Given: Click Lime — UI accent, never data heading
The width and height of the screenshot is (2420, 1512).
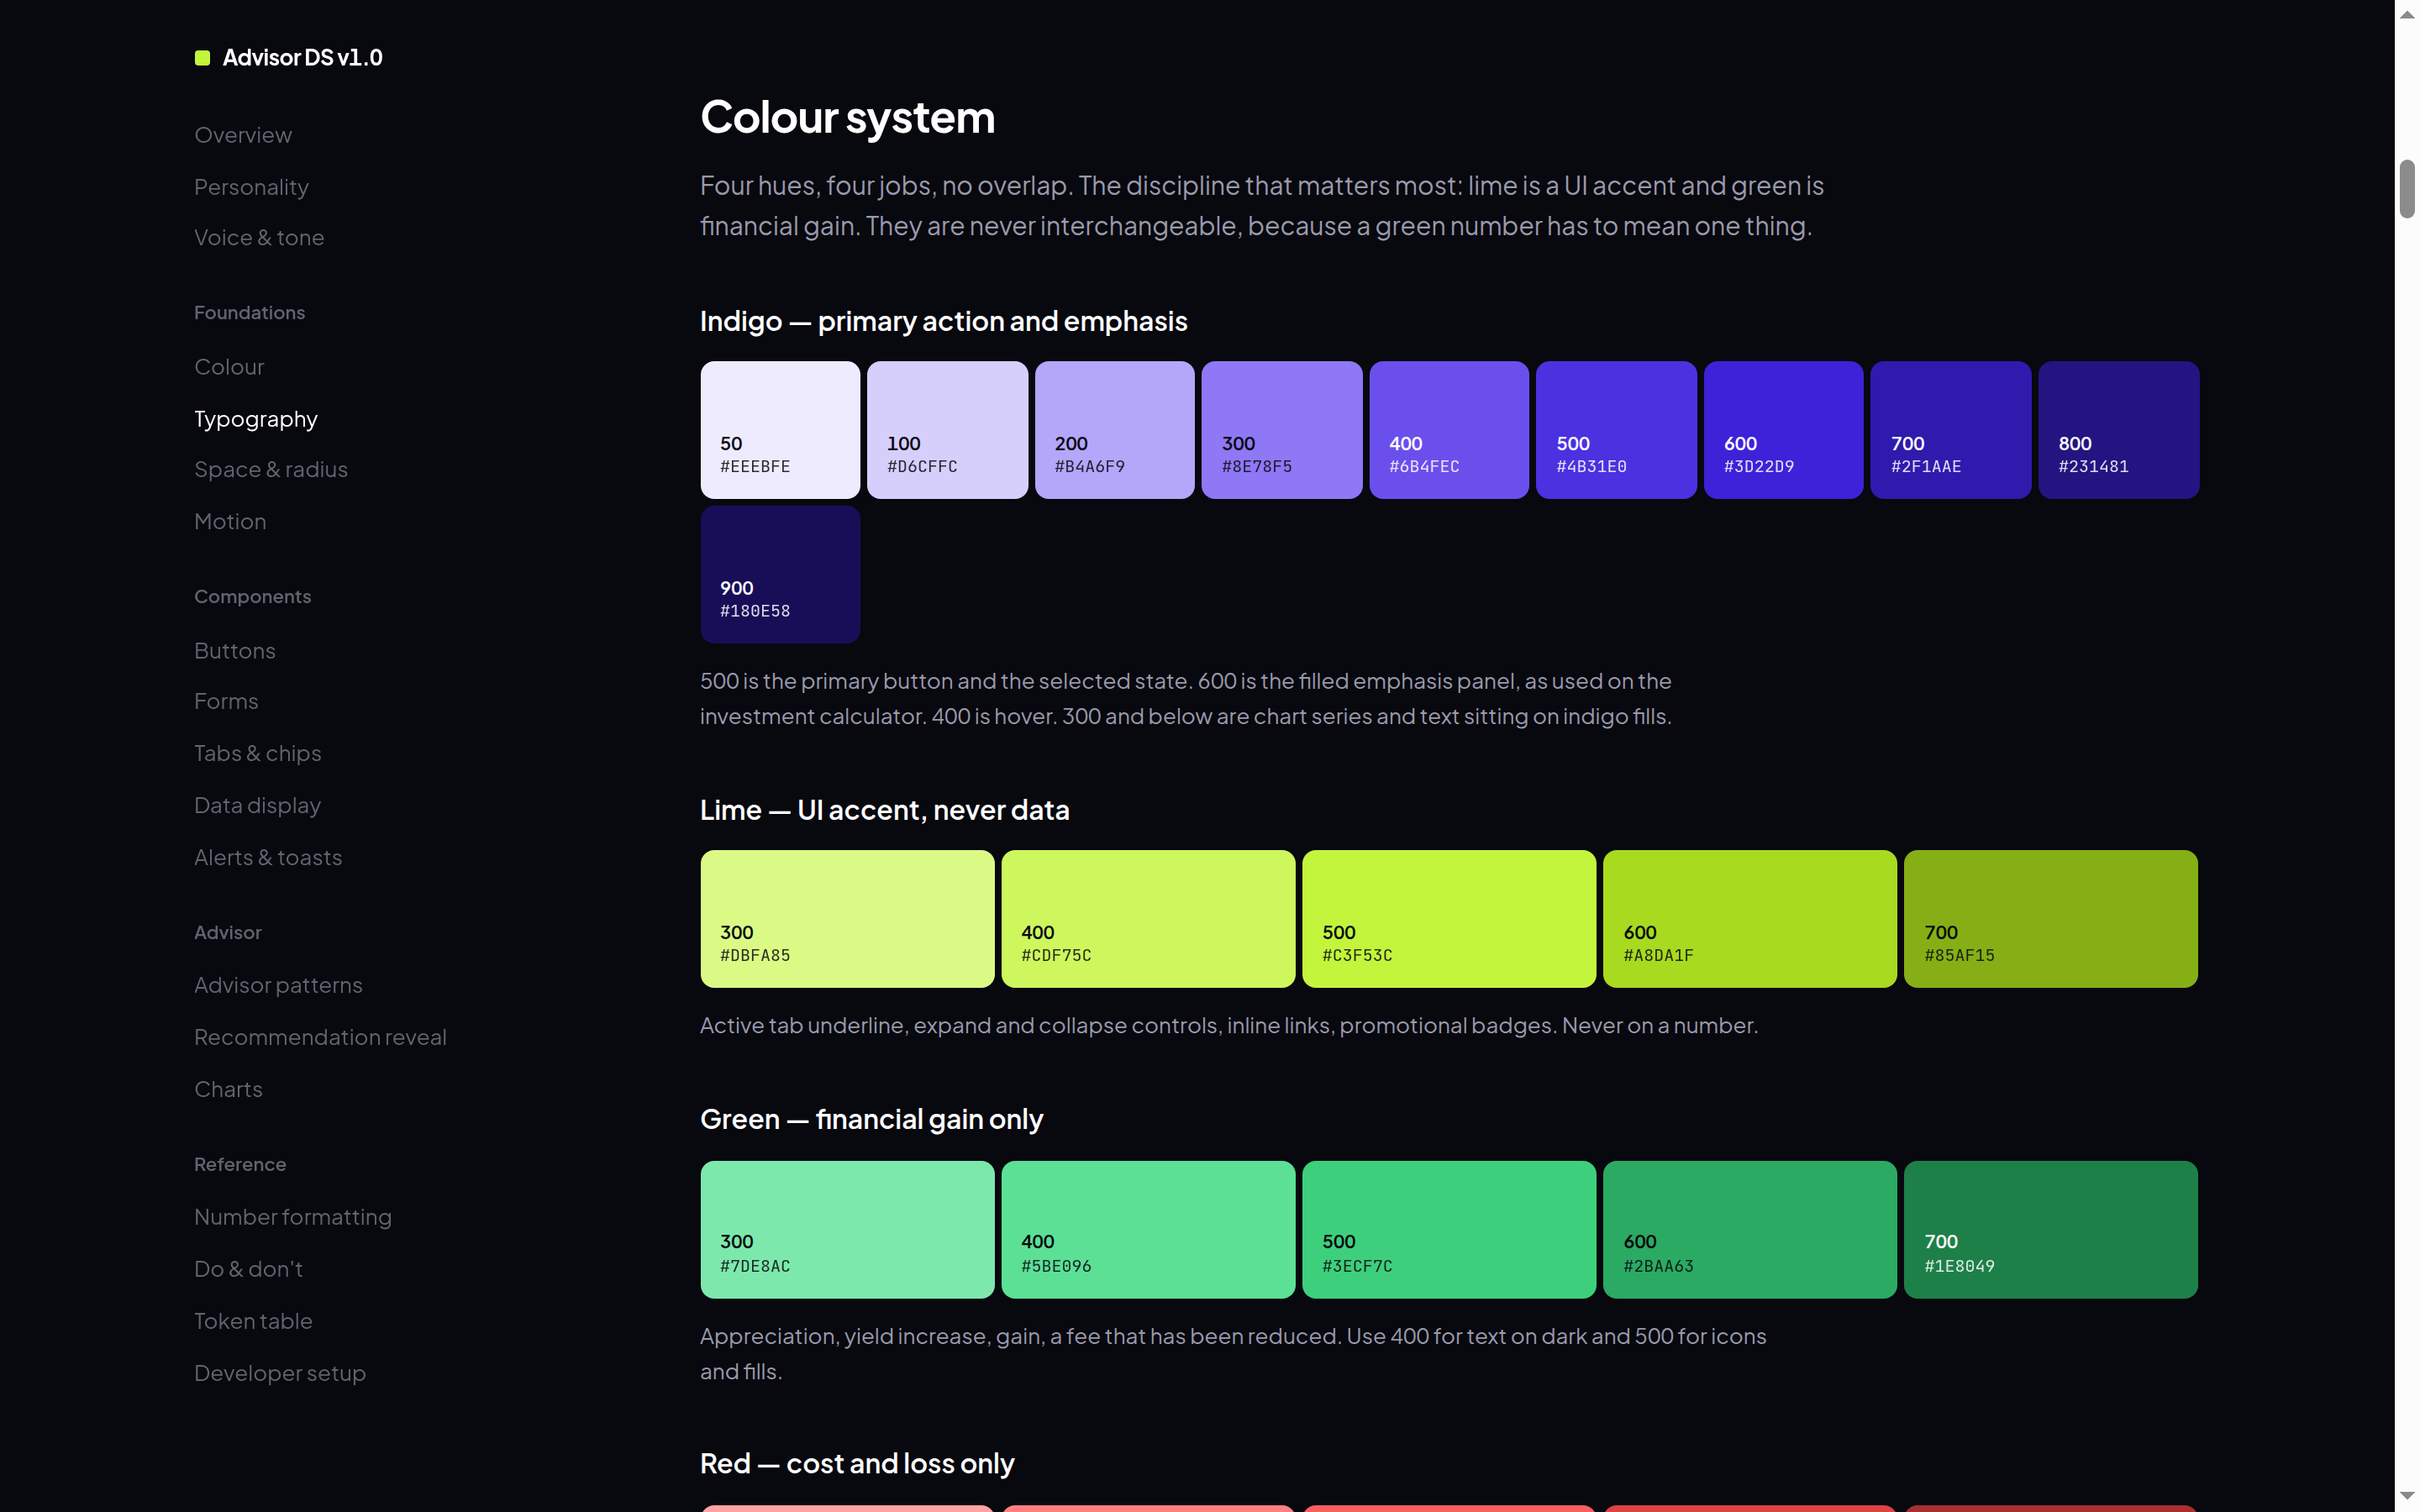Looking at the screenshot, I should point(884,810).
